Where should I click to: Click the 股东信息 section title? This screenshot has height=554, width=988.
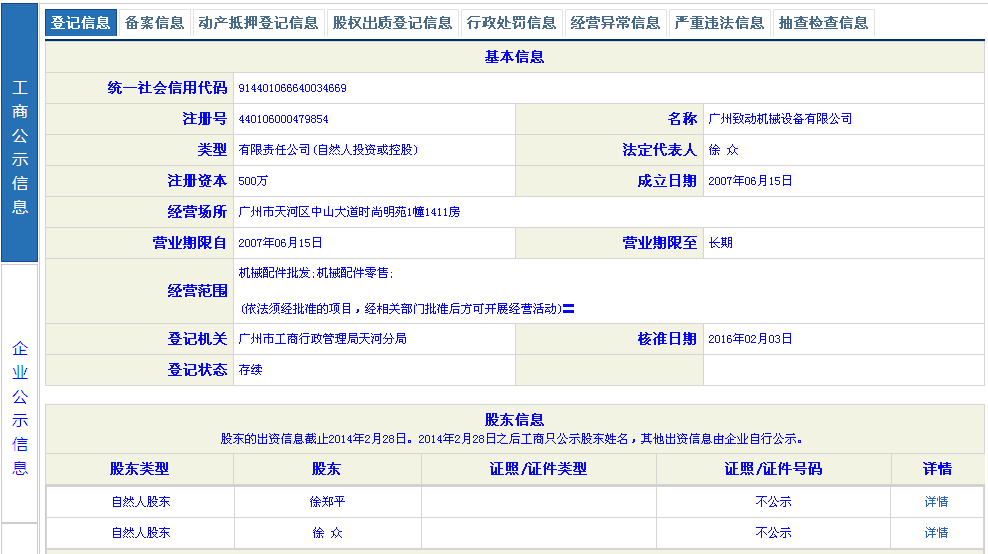pyautogui.click(x=514, y=420)
